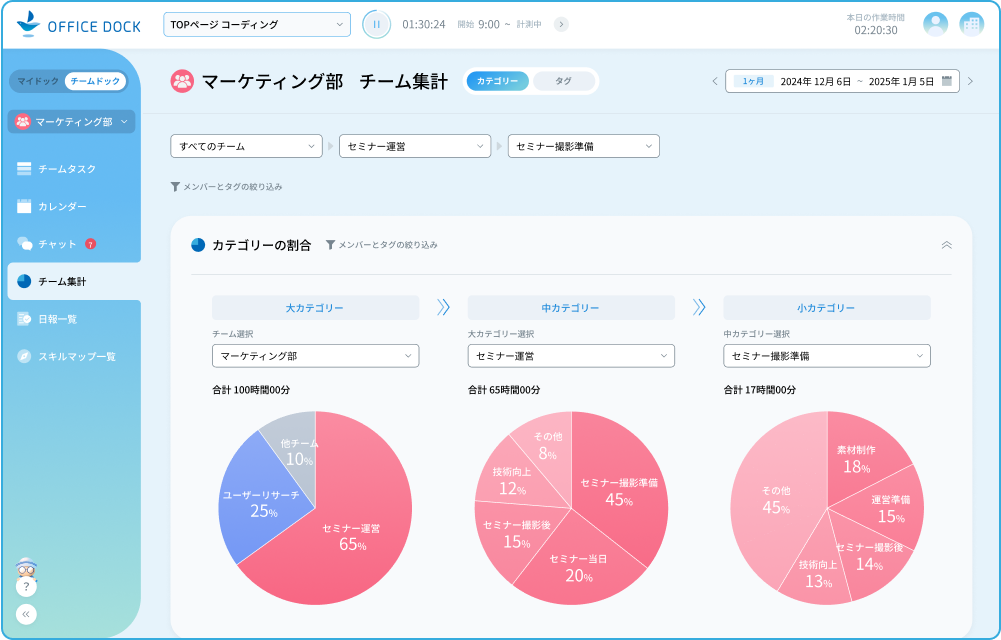Open the 中カテゴリー選択 セミナー撮影準備 dropdown
The image size is (1001, 640).
(x=827, y=355)
